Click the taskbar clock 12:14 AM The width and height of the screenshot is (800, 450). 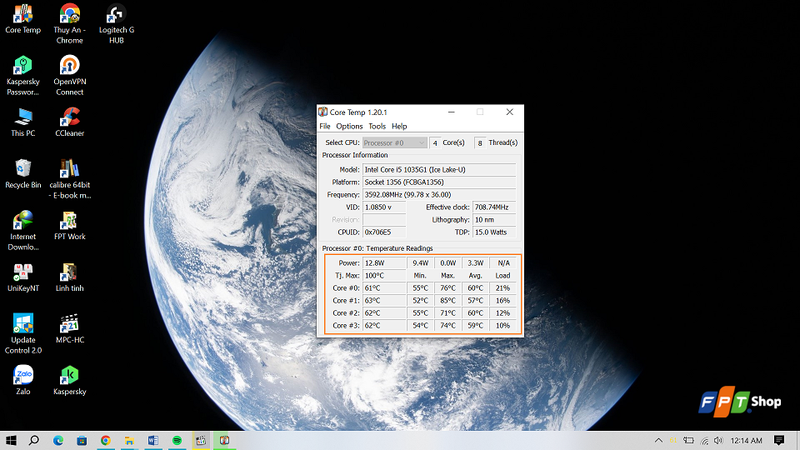coord(746,440)
